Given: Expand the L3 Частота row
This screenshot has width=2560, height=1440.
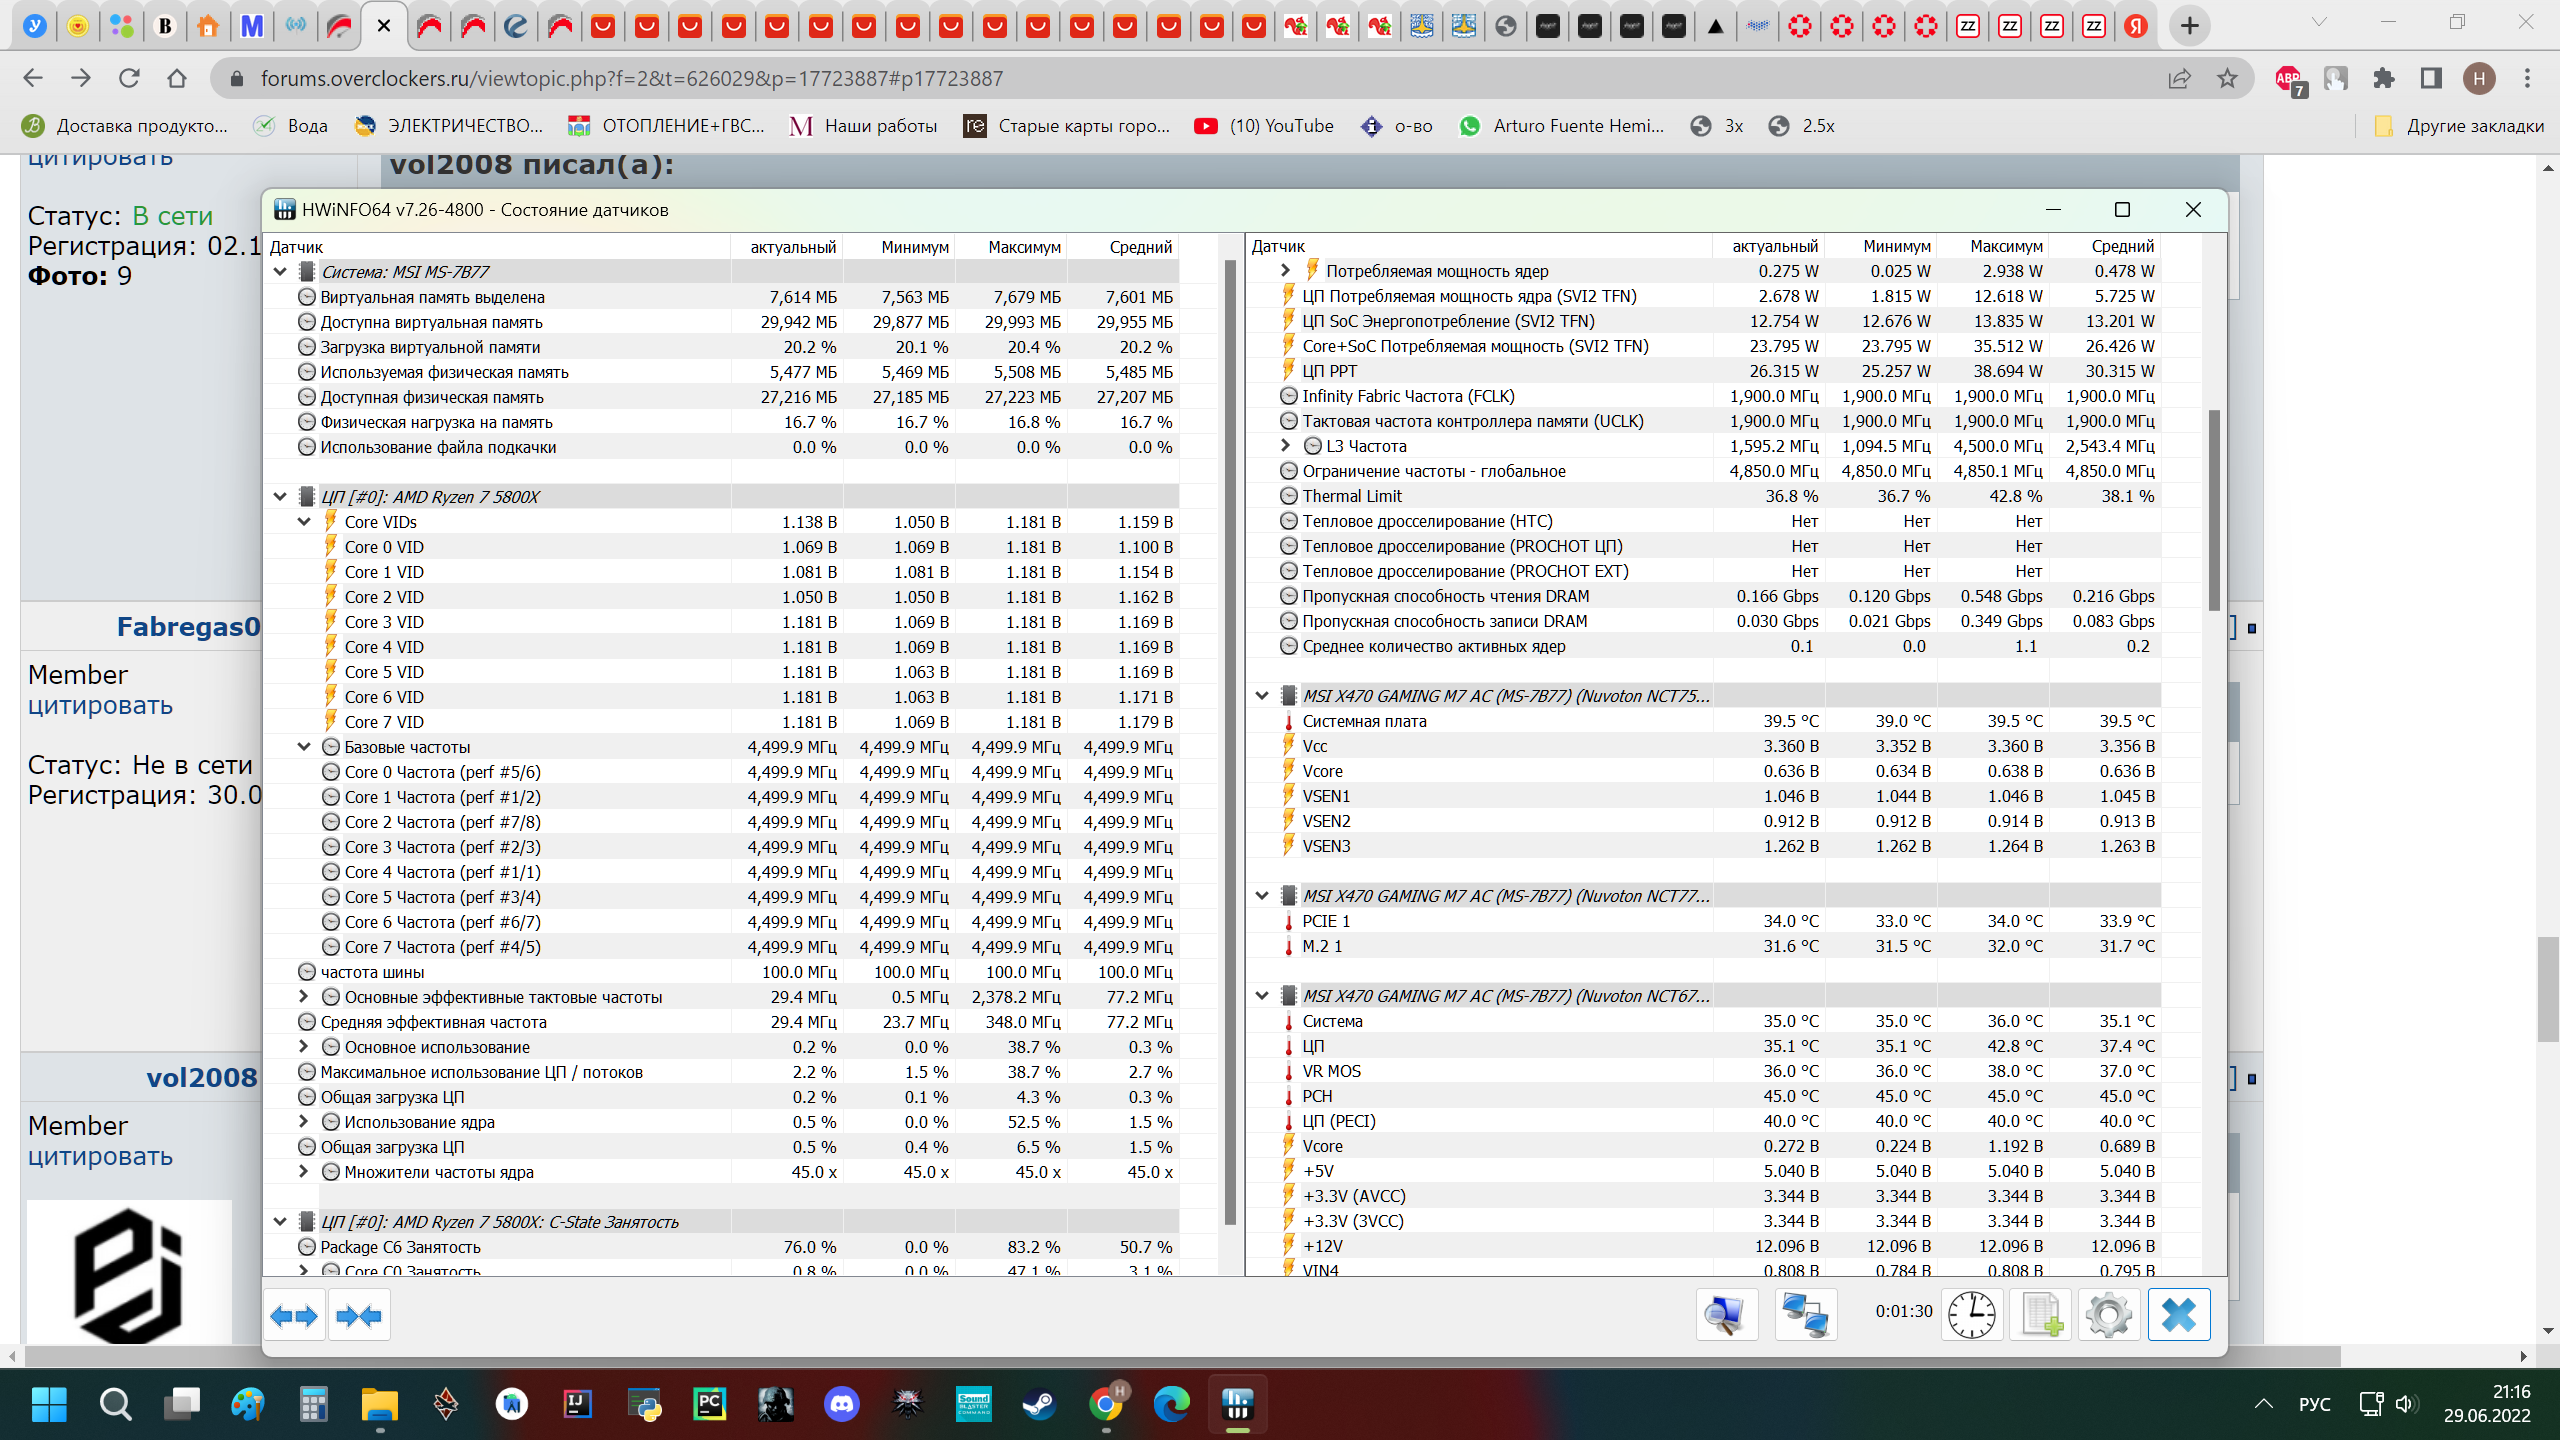Looking at the screenshot, I should [x=1286, y=446].
